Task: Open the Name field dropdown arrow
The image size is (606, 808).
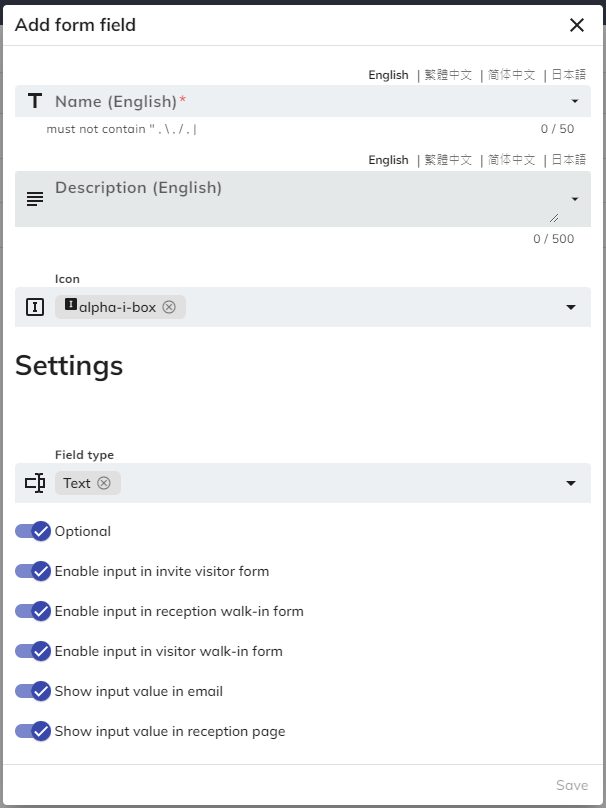Action: point(575,101)
